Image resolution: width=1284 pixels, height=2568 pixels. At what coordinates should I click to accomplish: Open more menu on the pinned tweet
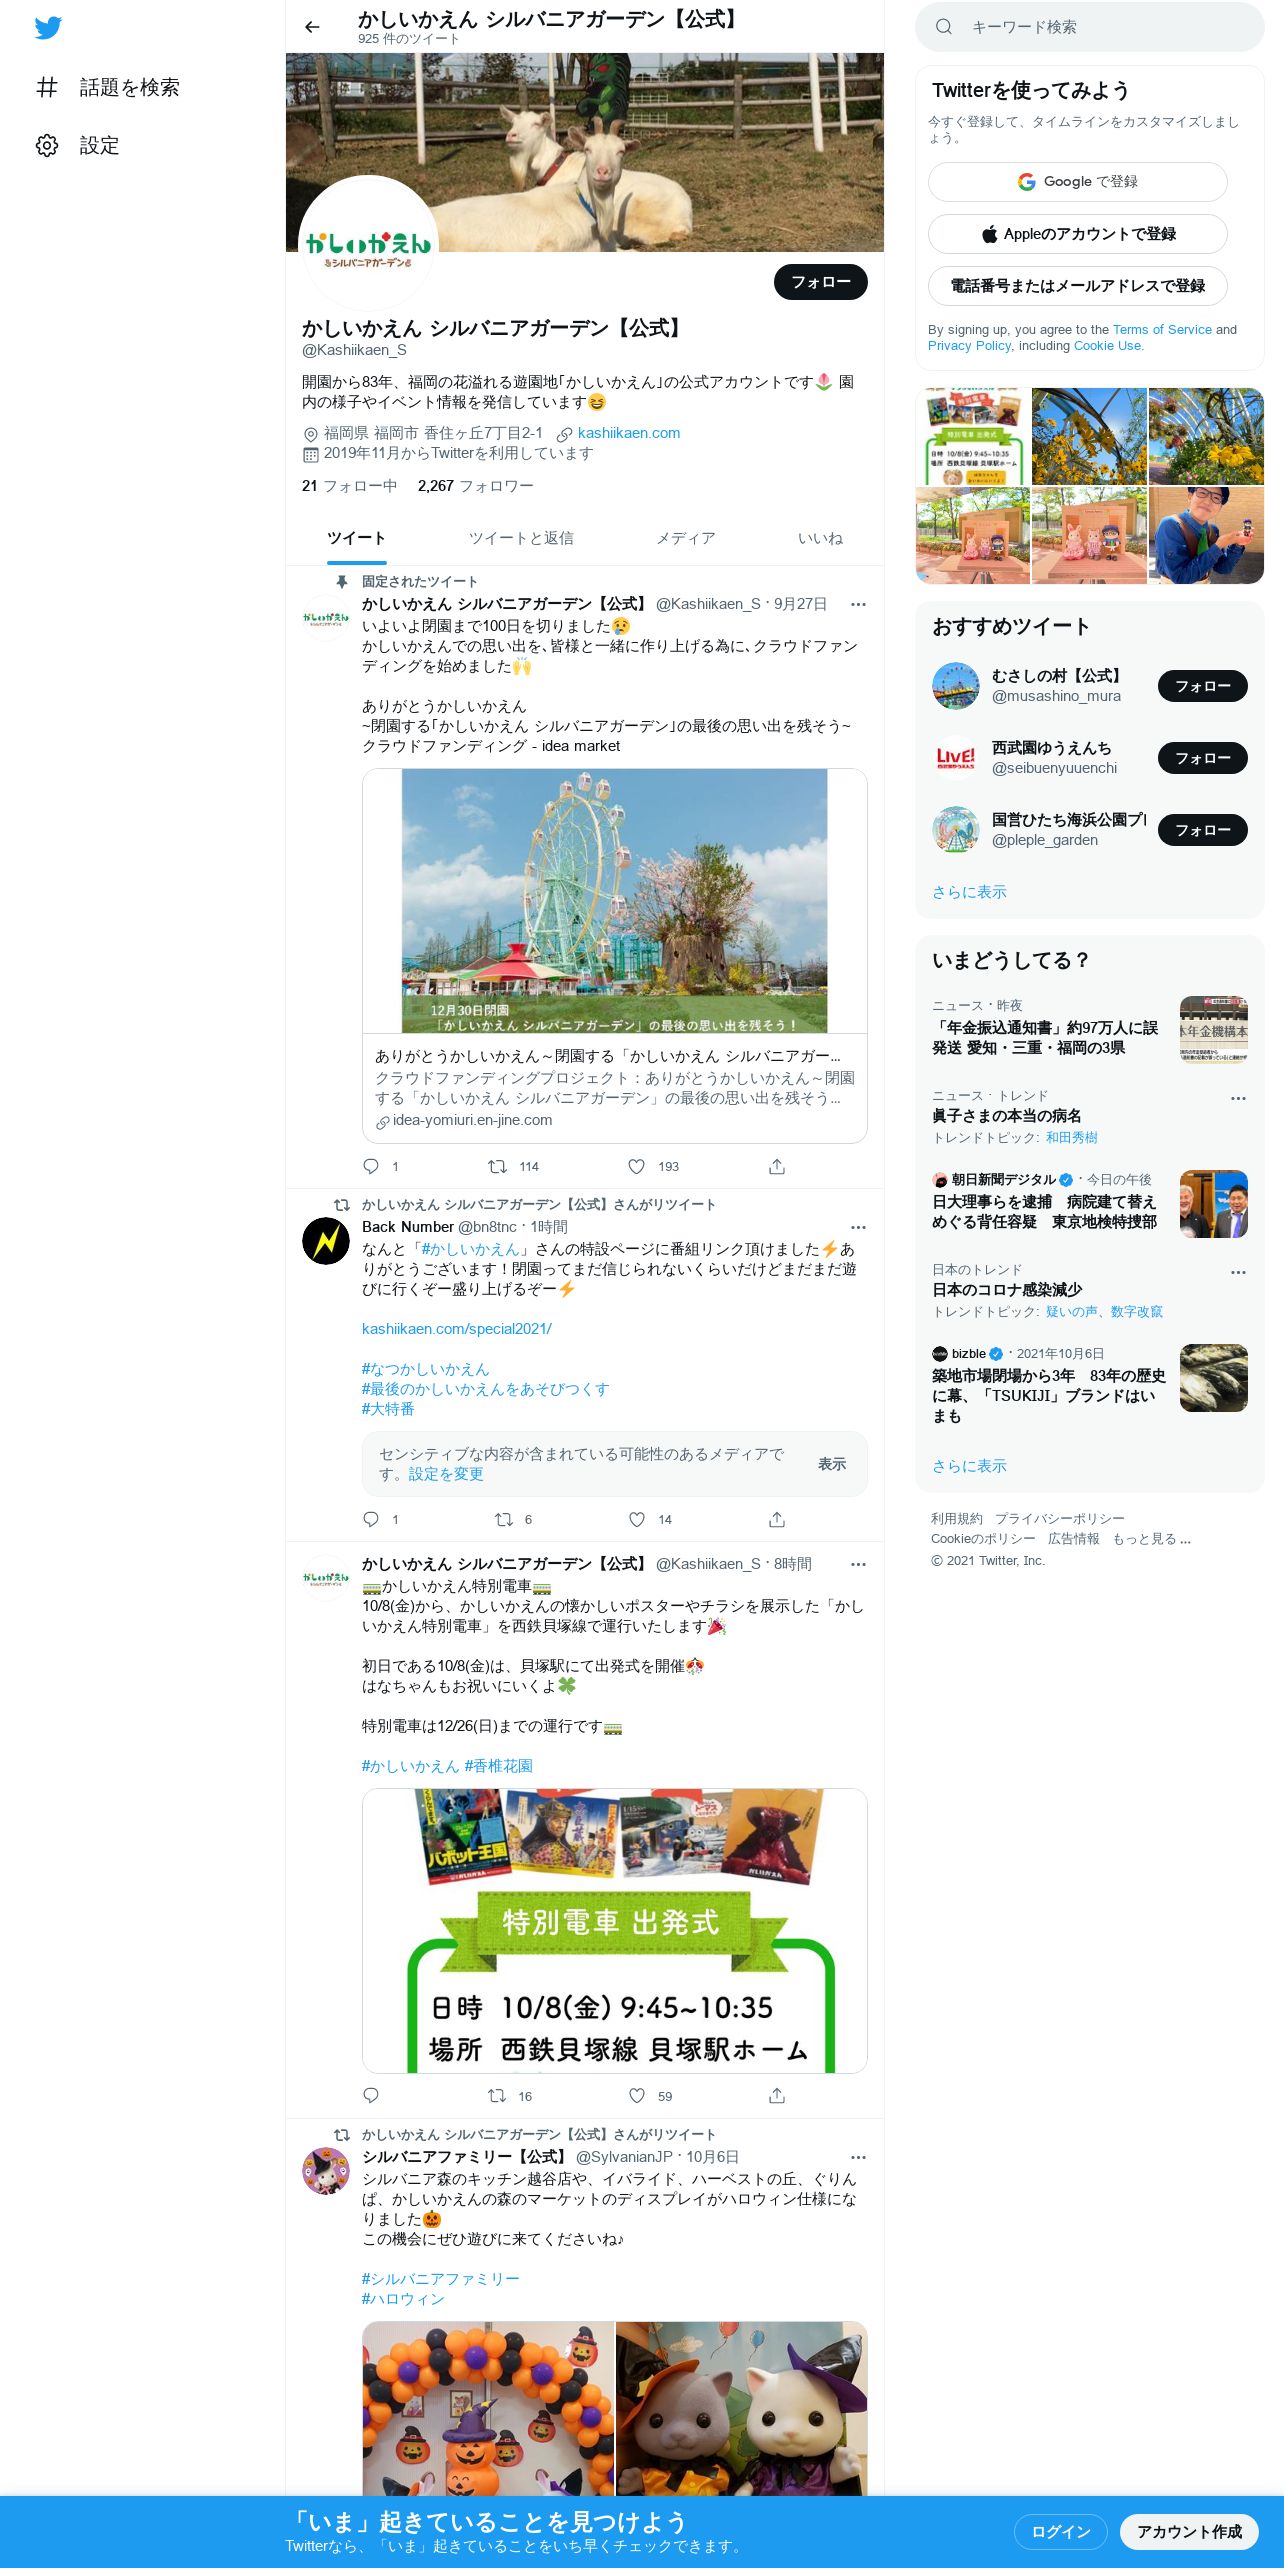(x=858, y=604)
